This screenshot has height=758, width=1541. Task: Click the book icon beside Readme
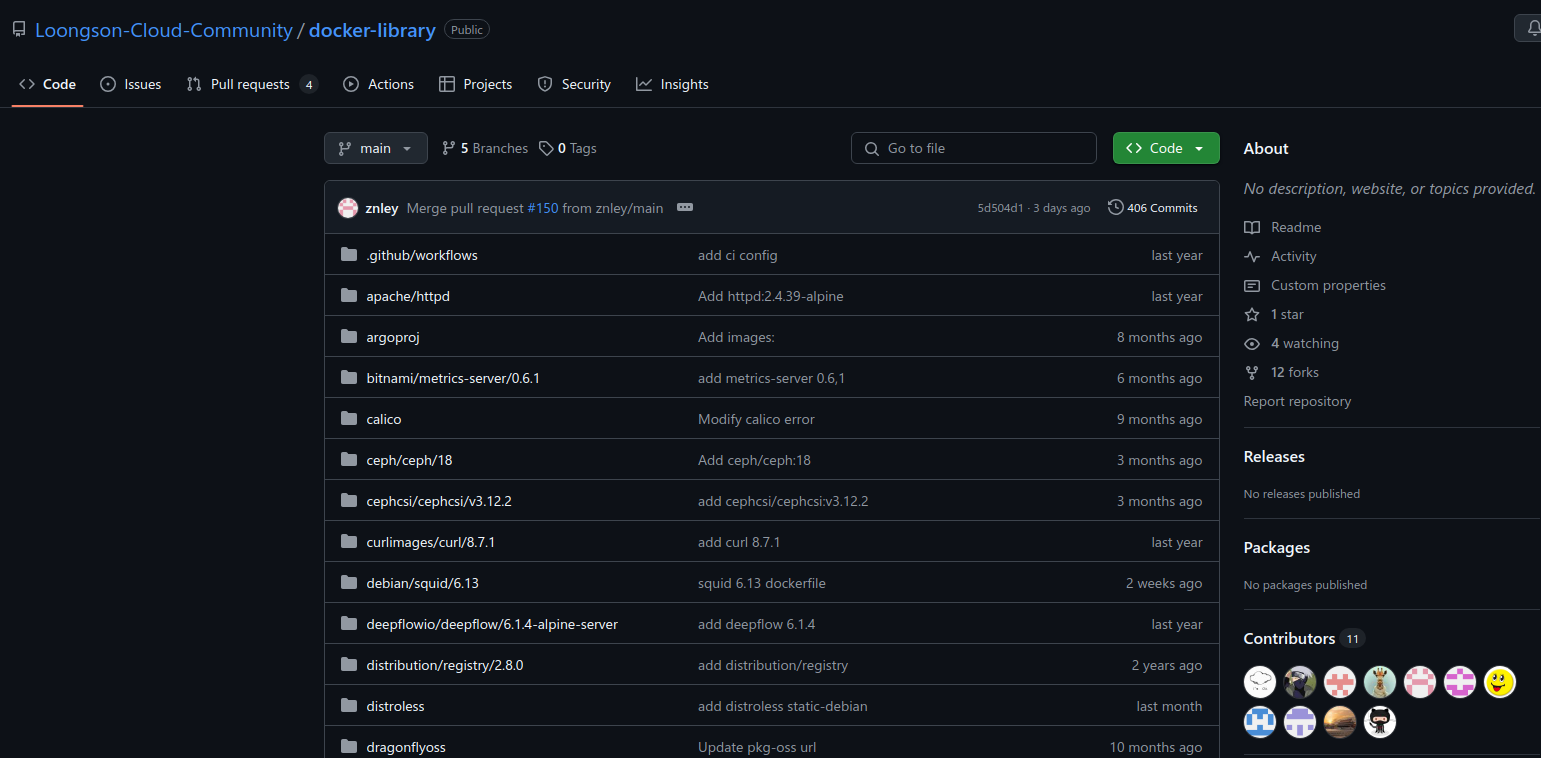tap(1252, 227)
